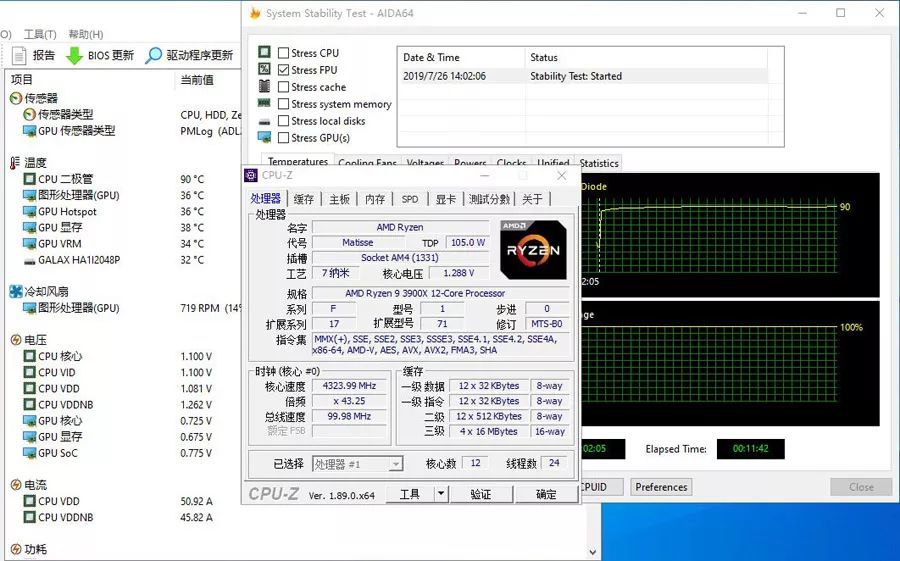Enable the Stress cache checkbox

283,87
